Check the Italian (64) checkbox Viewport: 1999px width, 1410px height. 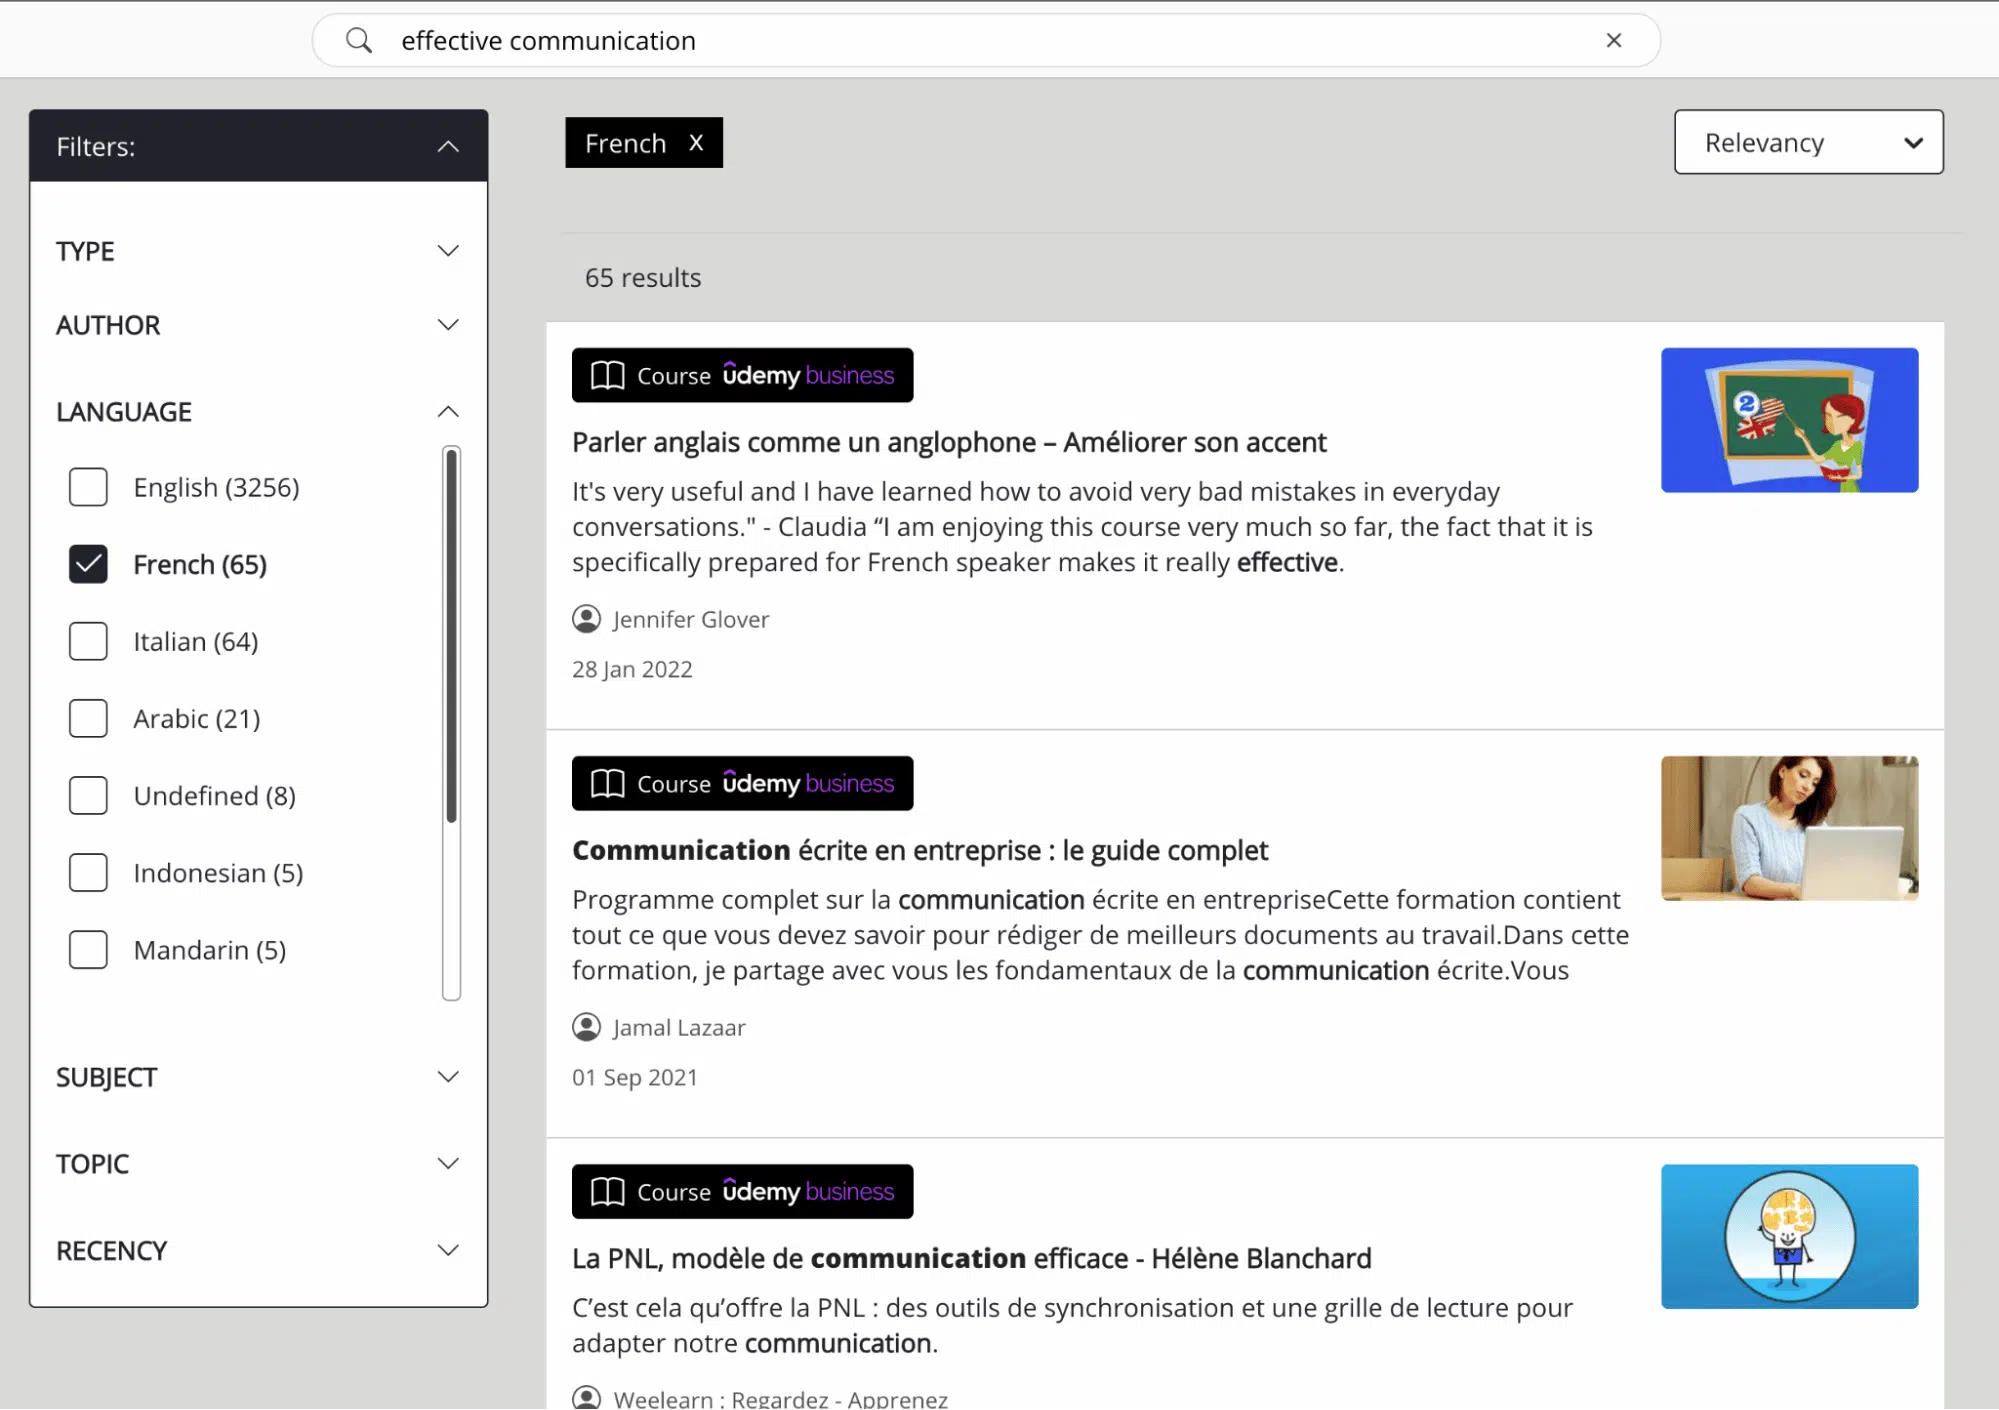(88, 641)
